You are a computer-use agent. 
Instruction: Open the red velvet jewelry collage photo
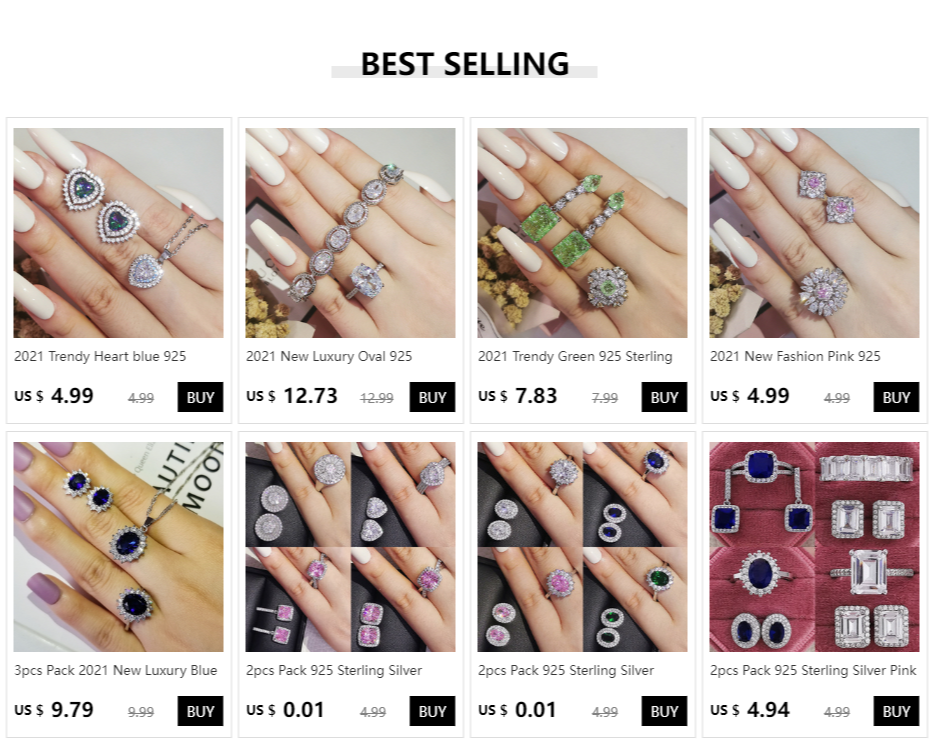(814, 546)
